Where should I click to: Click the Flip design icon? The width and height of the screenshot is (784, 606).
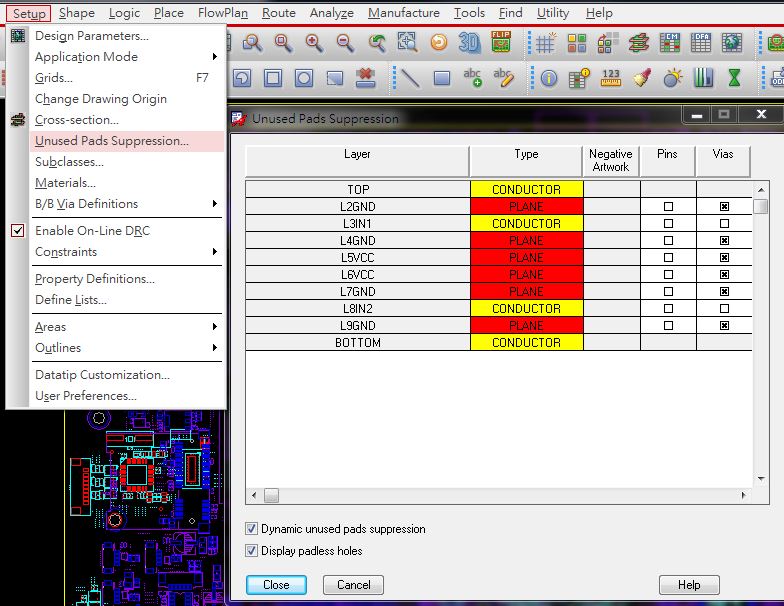click(x=500, y=43)
